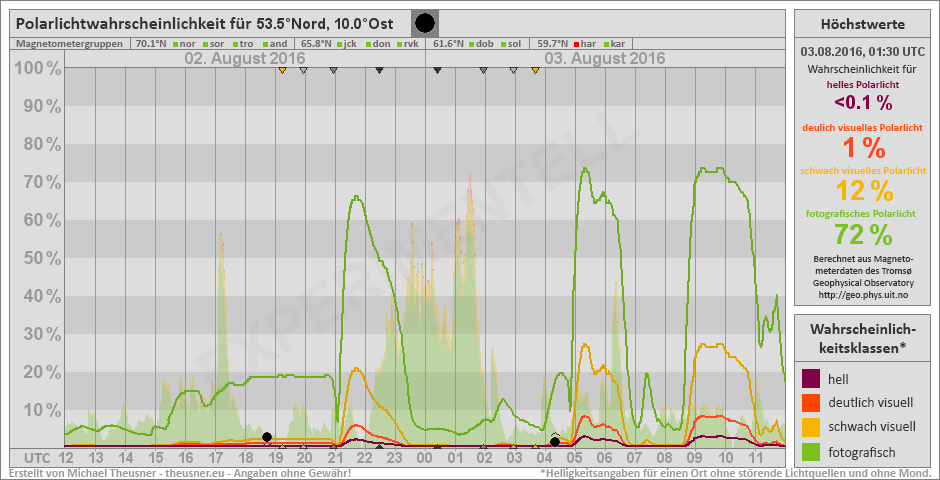
Task: Click the 59.7°N latitude group label
Action: pyautogui.click(x=552, y=44)
